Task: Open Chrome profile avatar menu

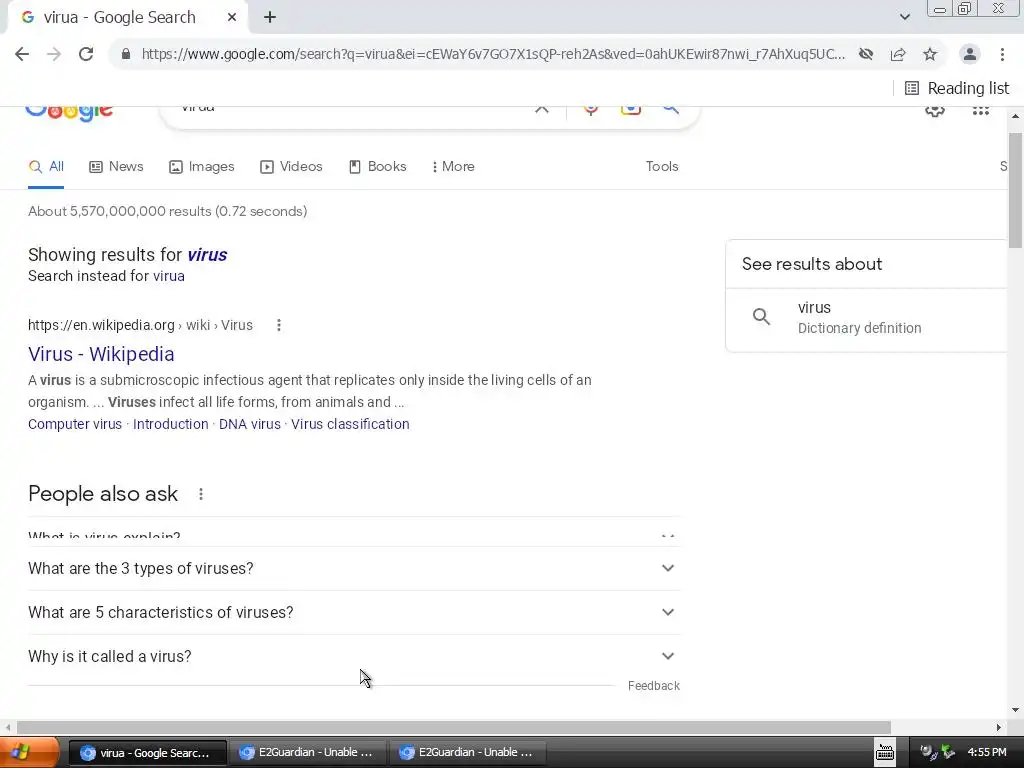Action: (970, 54)
